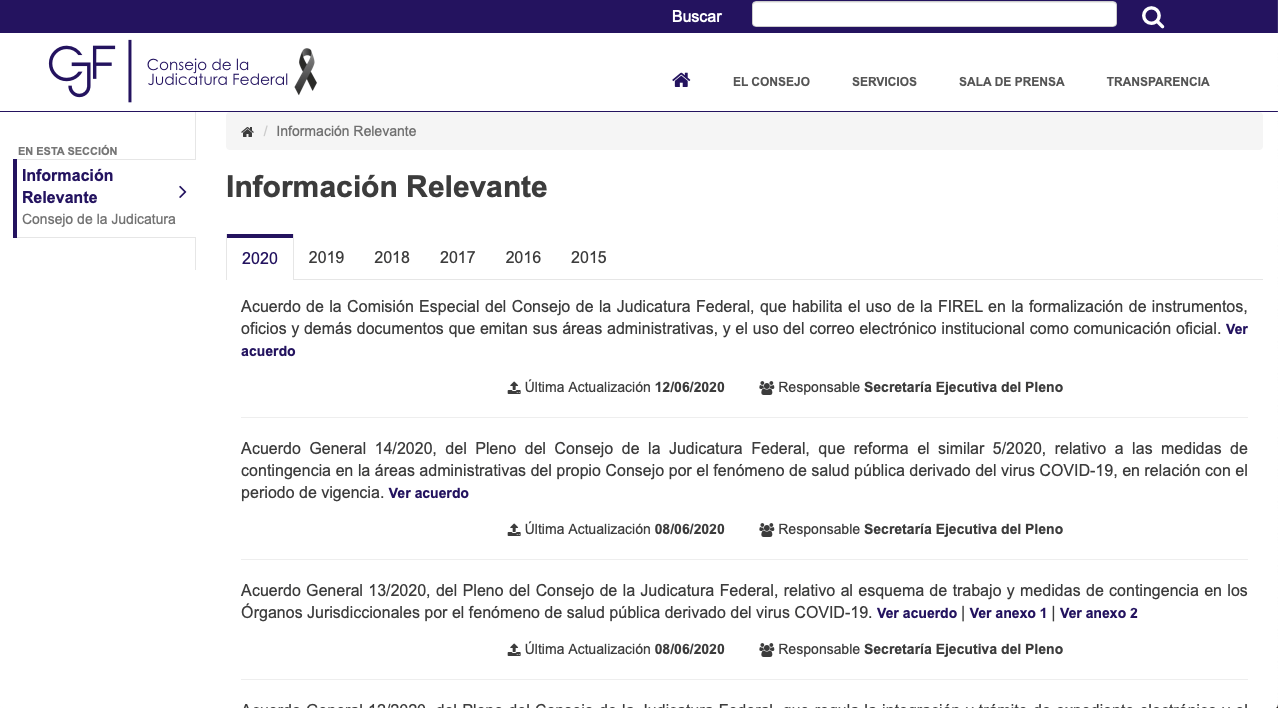Open the El Consejo menu
The height and width of the screenshot is (708, 1278).
coord(771,82)
